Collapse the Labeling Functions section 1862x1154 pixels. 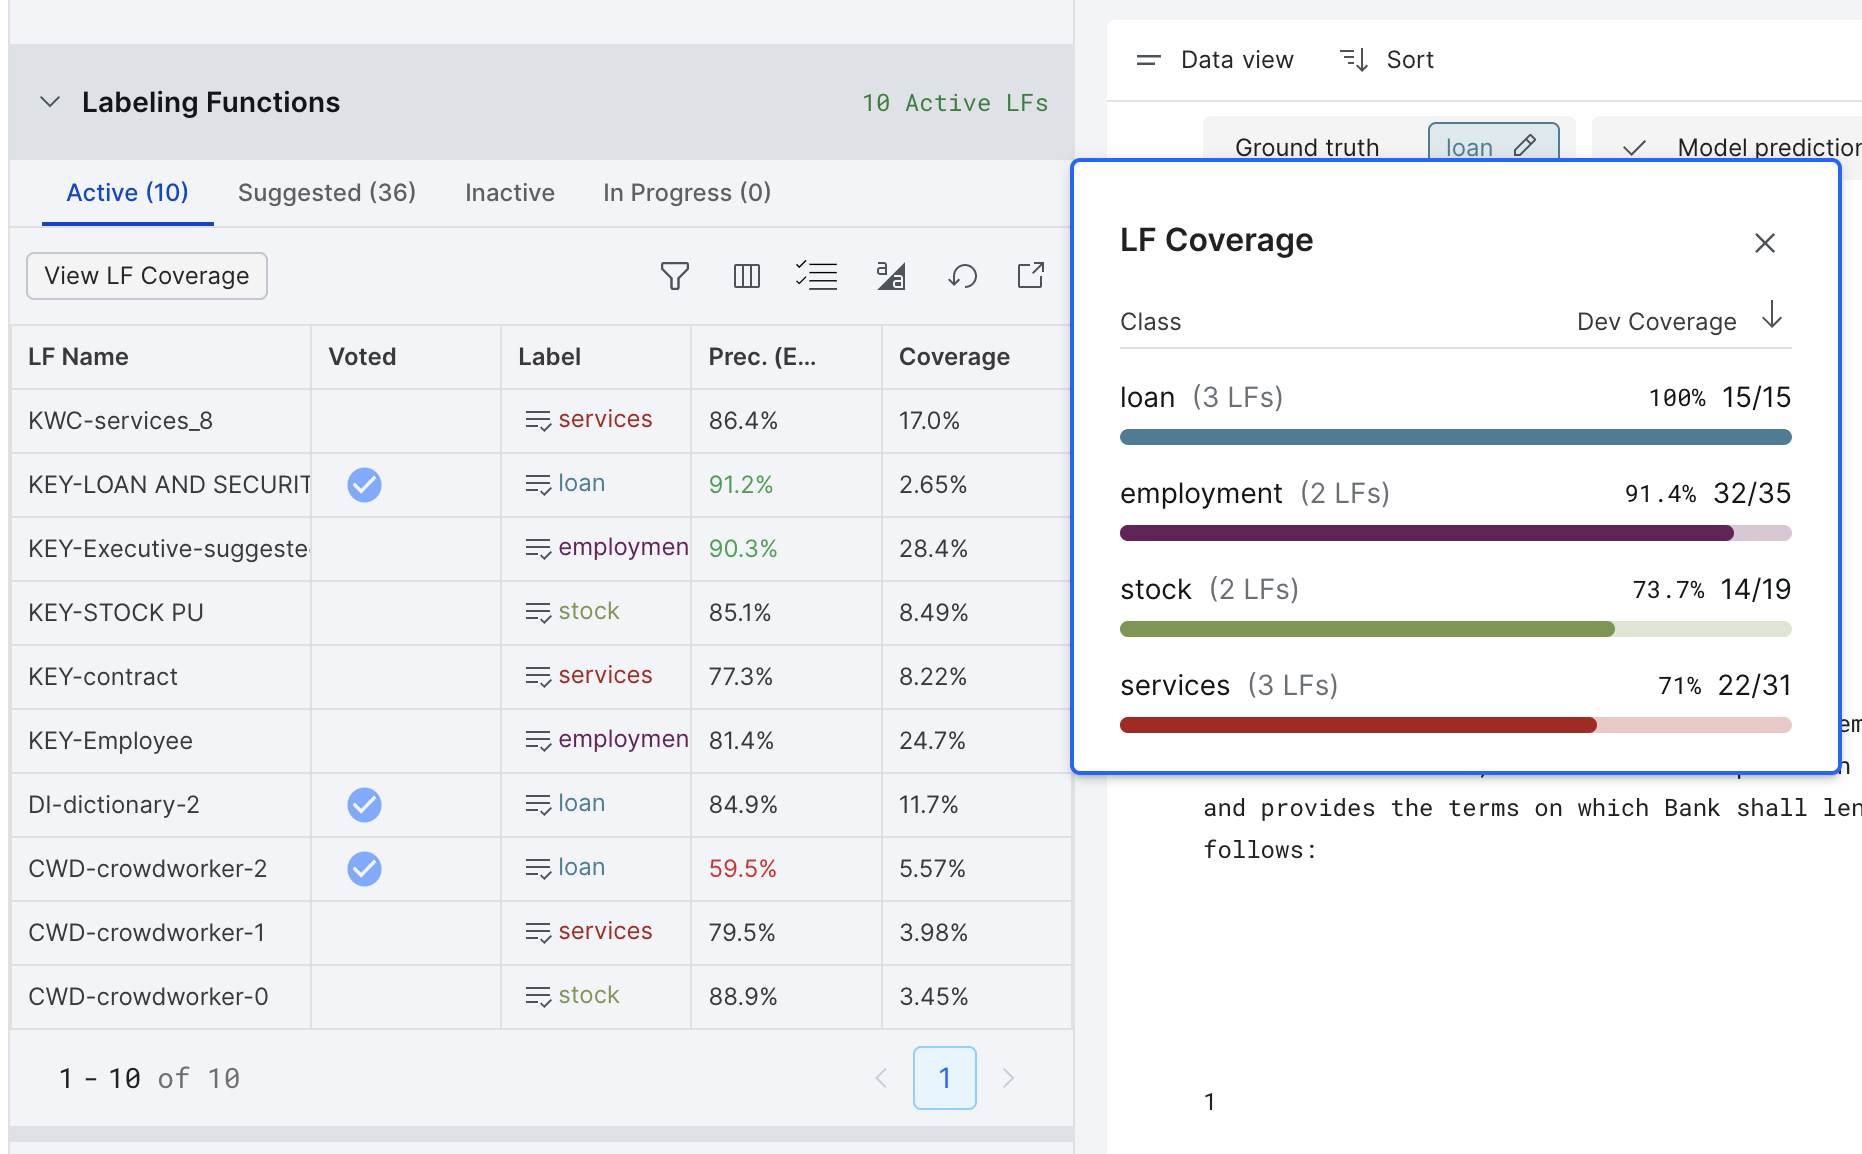50,102
